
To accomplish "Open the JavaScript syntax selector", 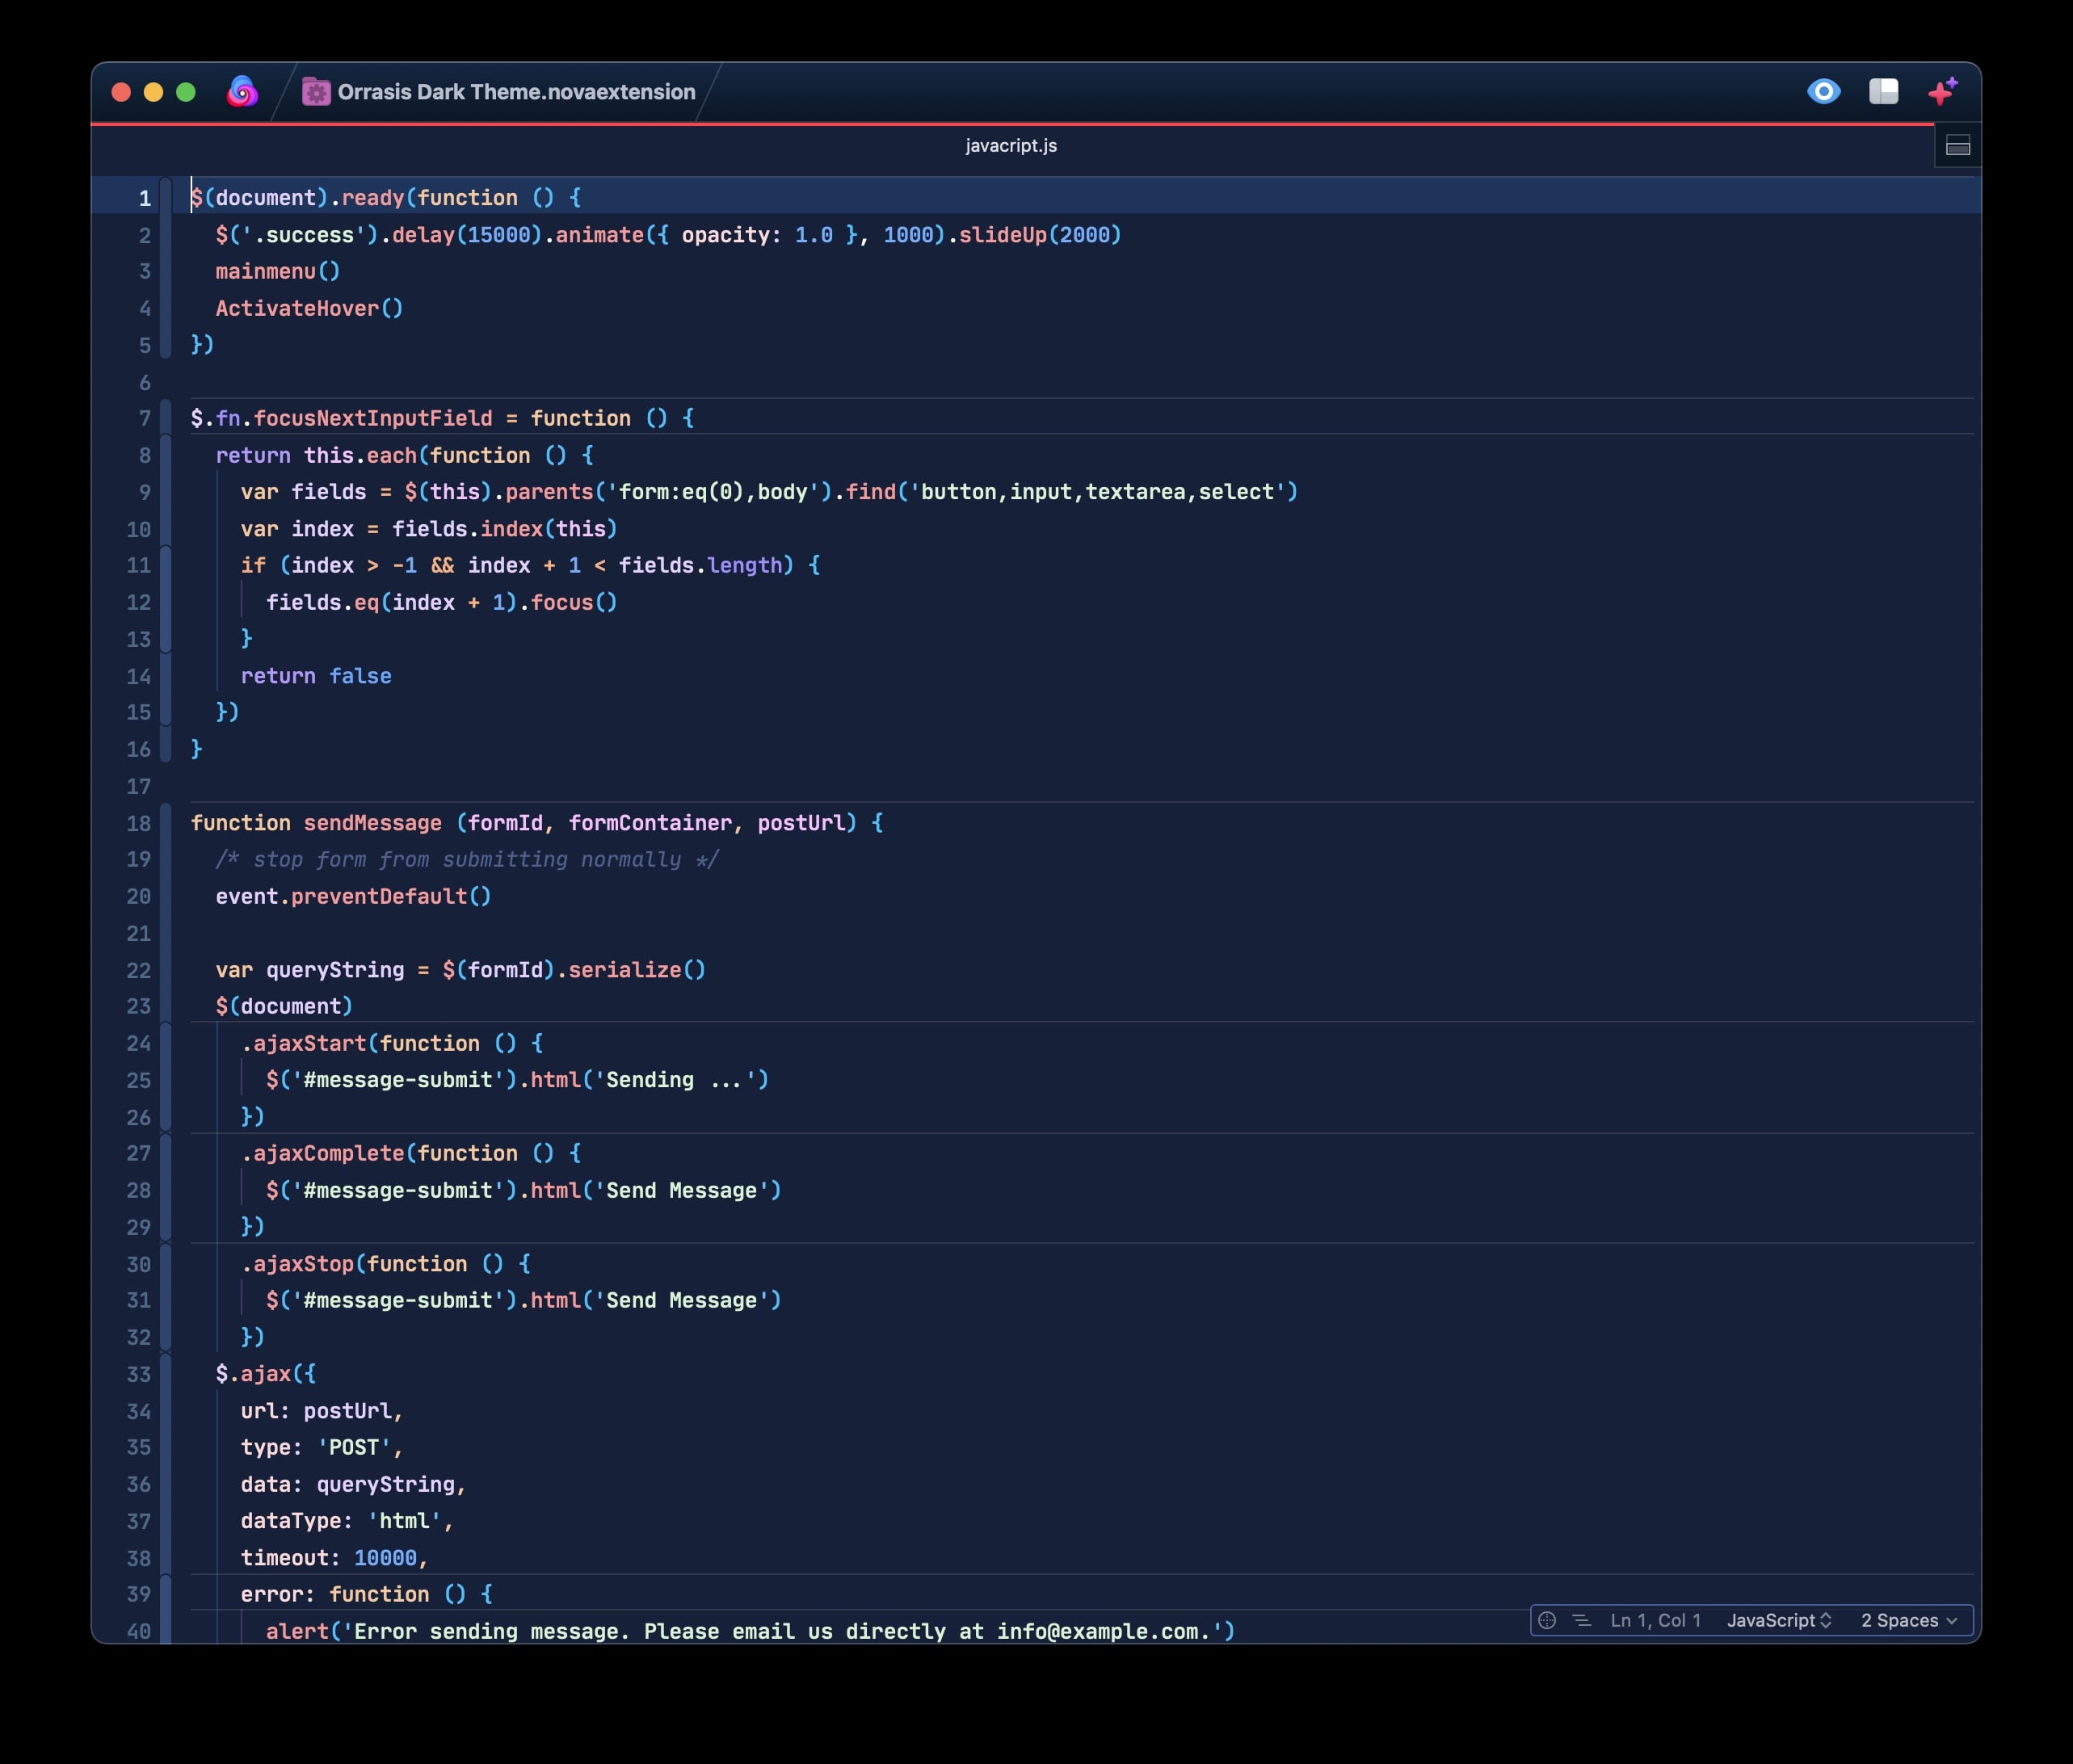I will [1778, 1620].
